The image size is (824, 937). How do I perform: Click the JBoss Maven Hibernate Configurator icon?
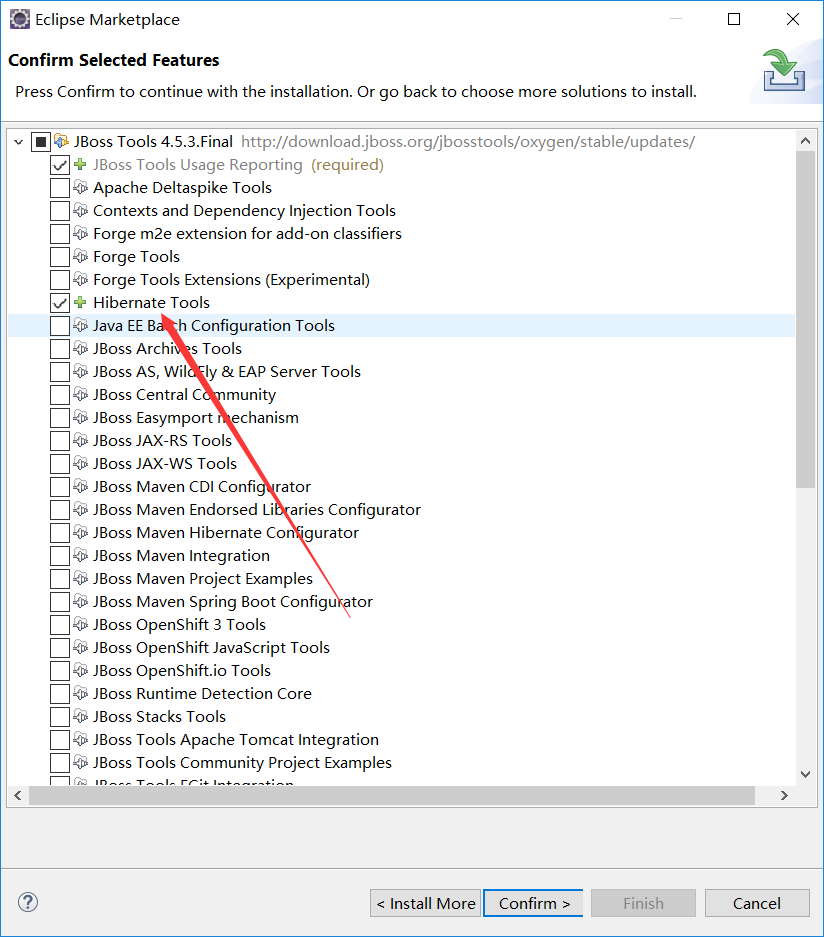81,532
